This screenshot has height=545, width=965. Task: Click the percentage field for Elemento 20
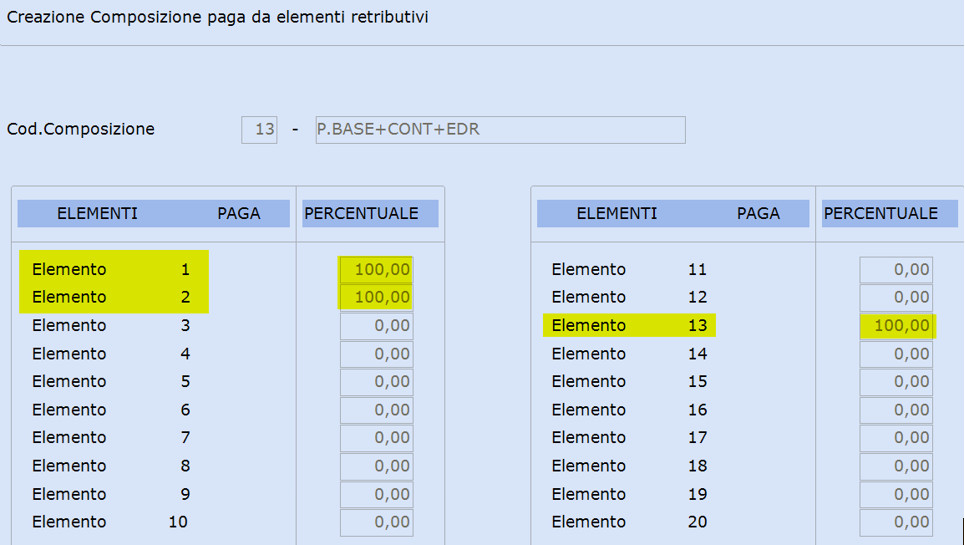(896, 522)
